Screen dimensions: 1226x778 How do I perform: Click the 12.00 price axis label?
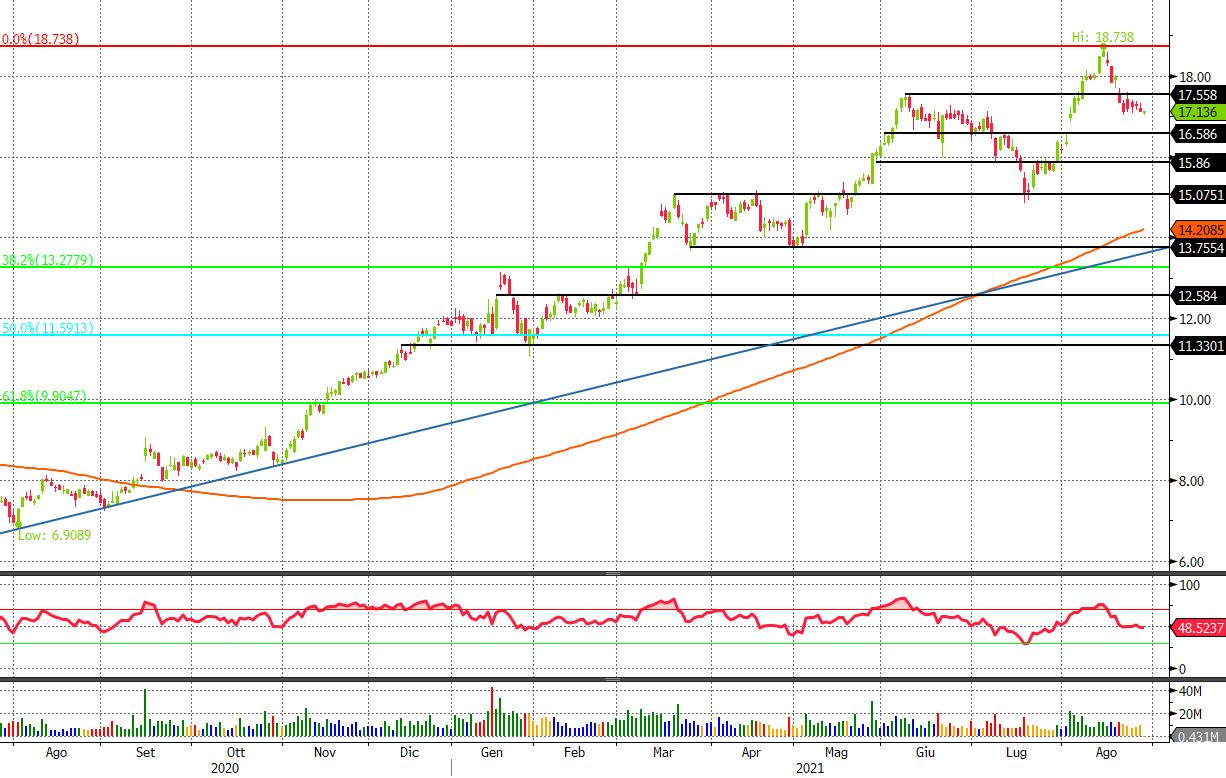[1196, 319]
